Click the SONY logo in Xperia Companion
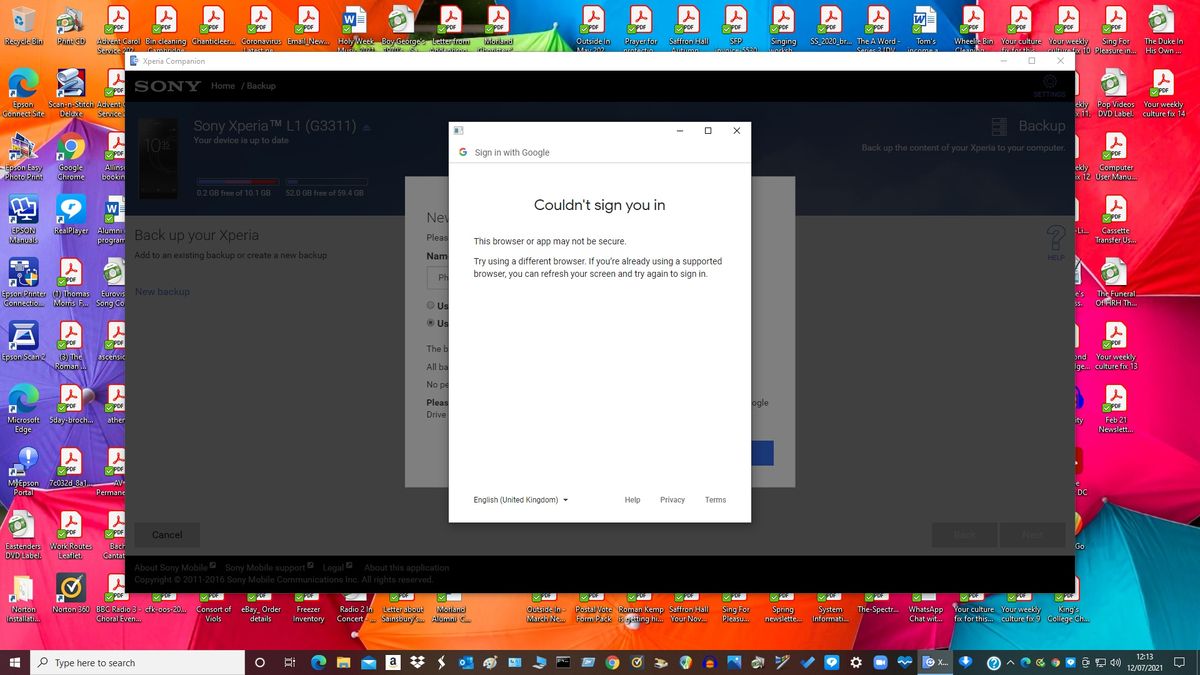1200x675 pixels. pos(166,85)
